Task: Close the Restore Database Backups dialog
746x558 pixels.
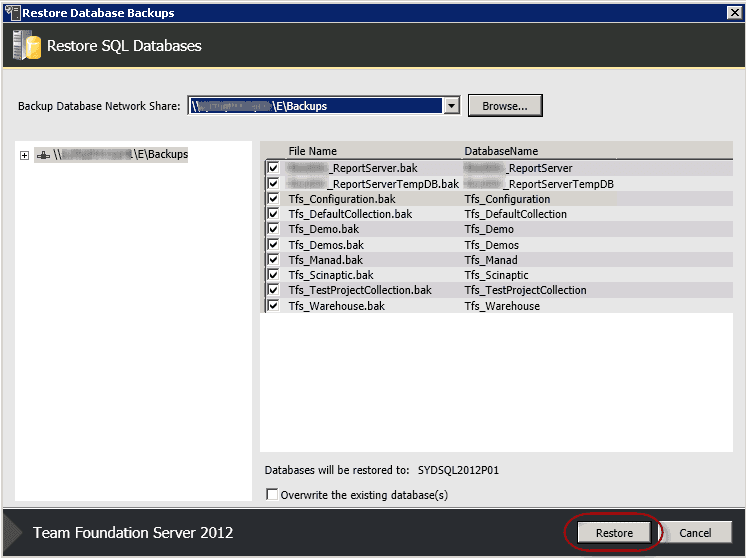Action: (733, 13)
